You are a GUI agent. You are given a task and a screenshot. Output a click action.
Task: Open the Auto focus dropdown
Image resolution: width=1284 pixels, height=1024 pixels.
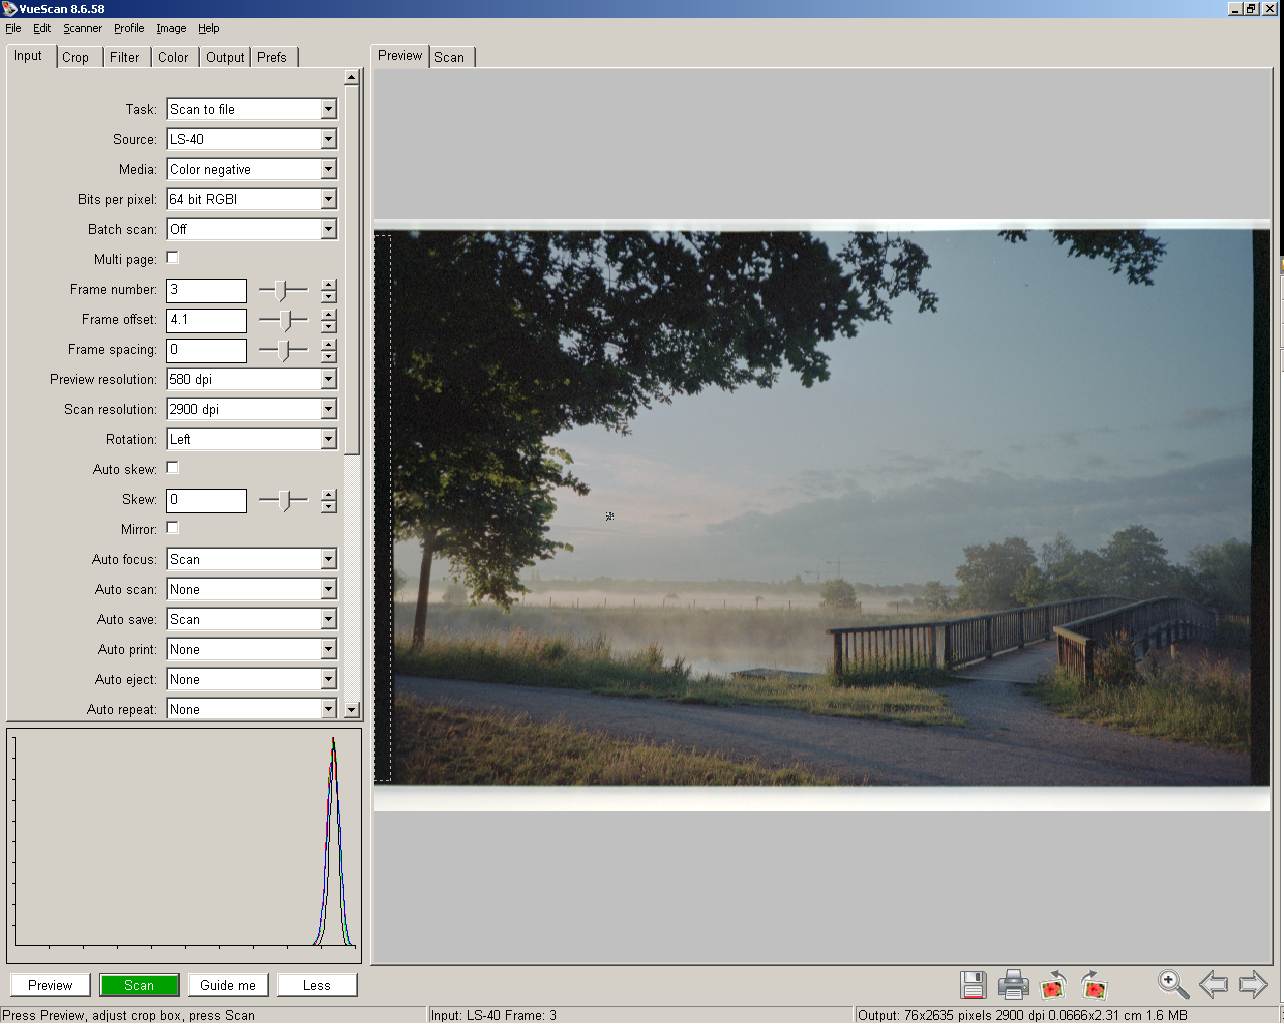tap(251, 559)
